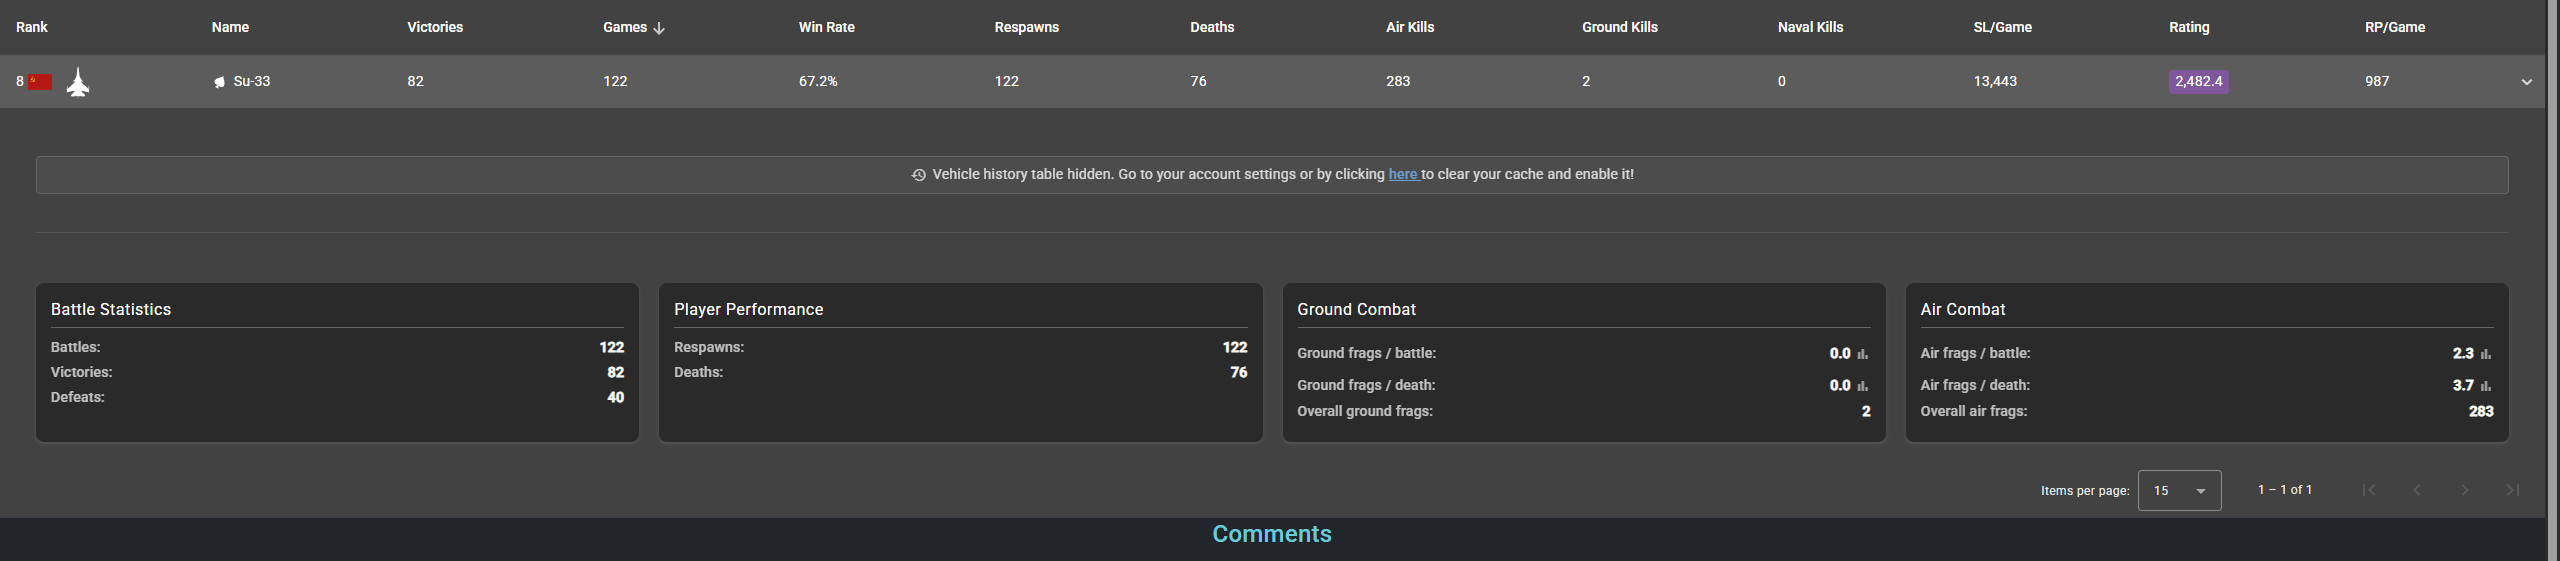Screen dimensions: 2560x561
Task: Open chart for Air frags / battle
Action: (x=2485, y=354)
